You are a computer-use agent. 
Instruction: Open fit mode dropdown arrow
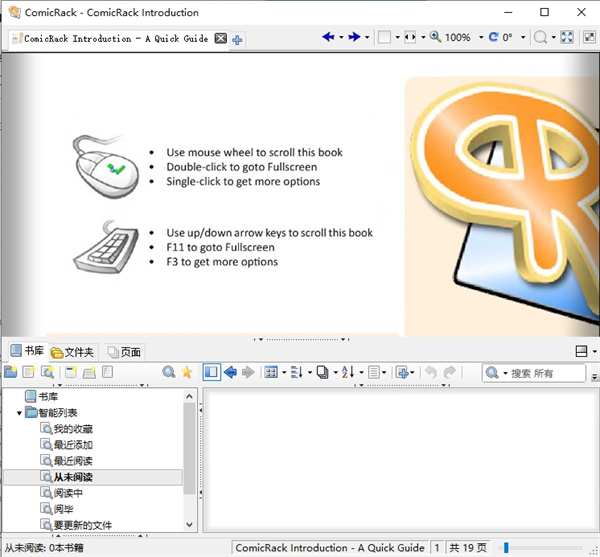(x=423, y=37)
